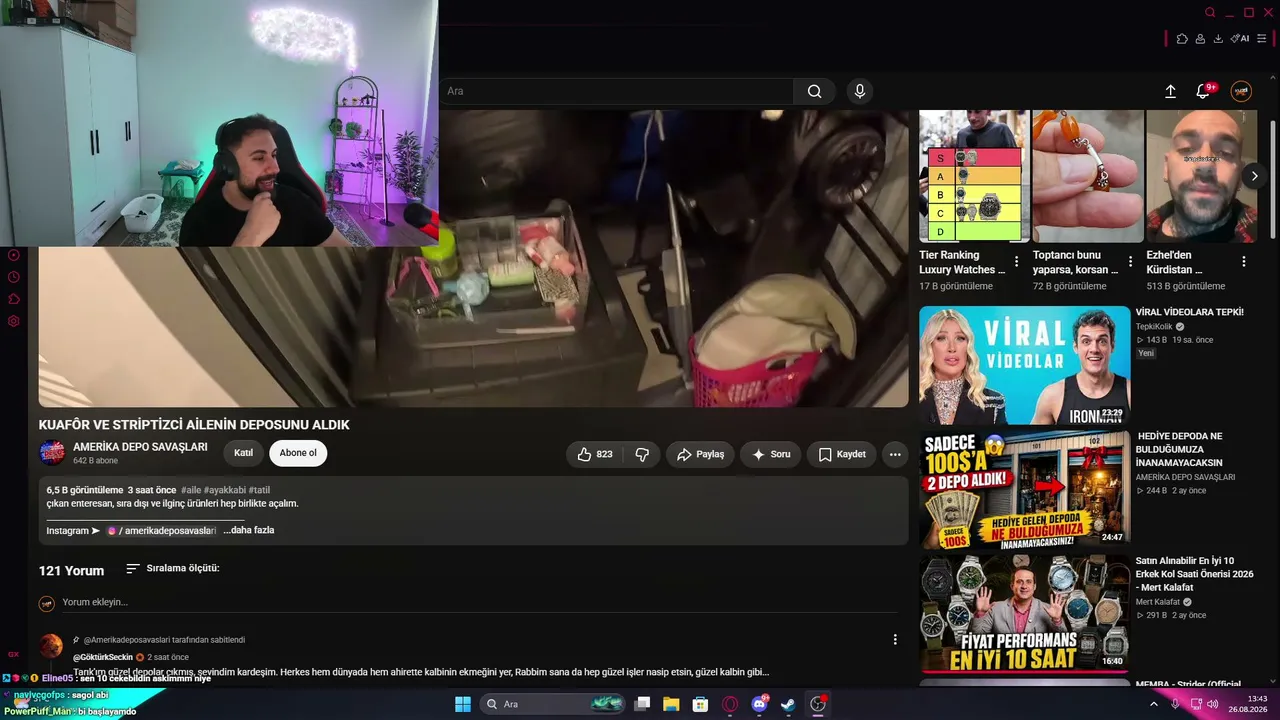Open File Explorer from the taskbar
Viewport: 1280px width, 720px height.
coord(672,704)
